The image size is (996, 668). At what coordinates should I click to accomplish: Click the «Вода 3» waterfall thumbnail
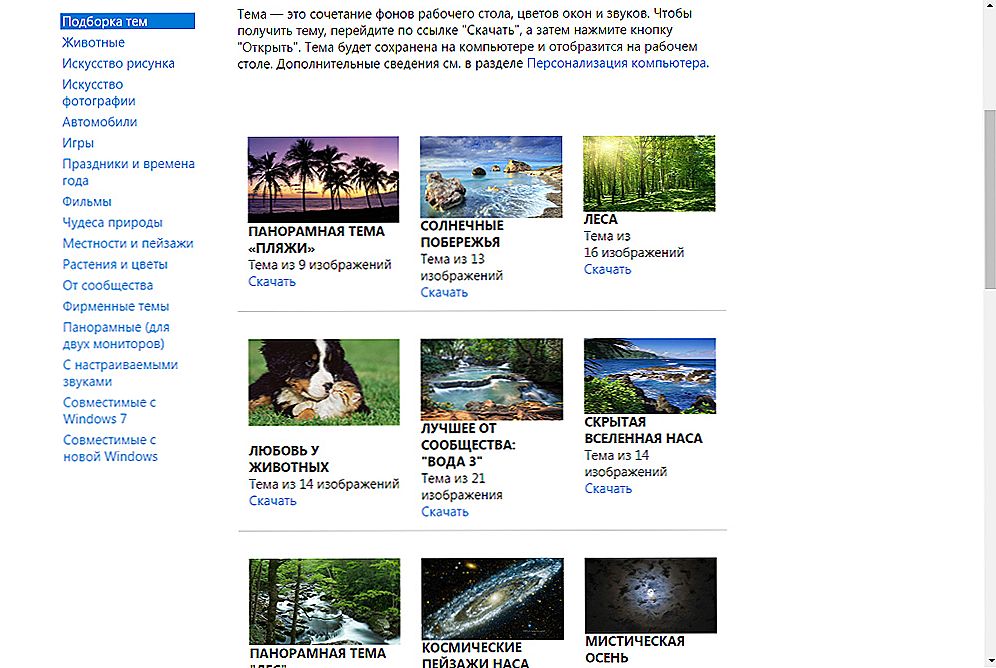(491, 378)
